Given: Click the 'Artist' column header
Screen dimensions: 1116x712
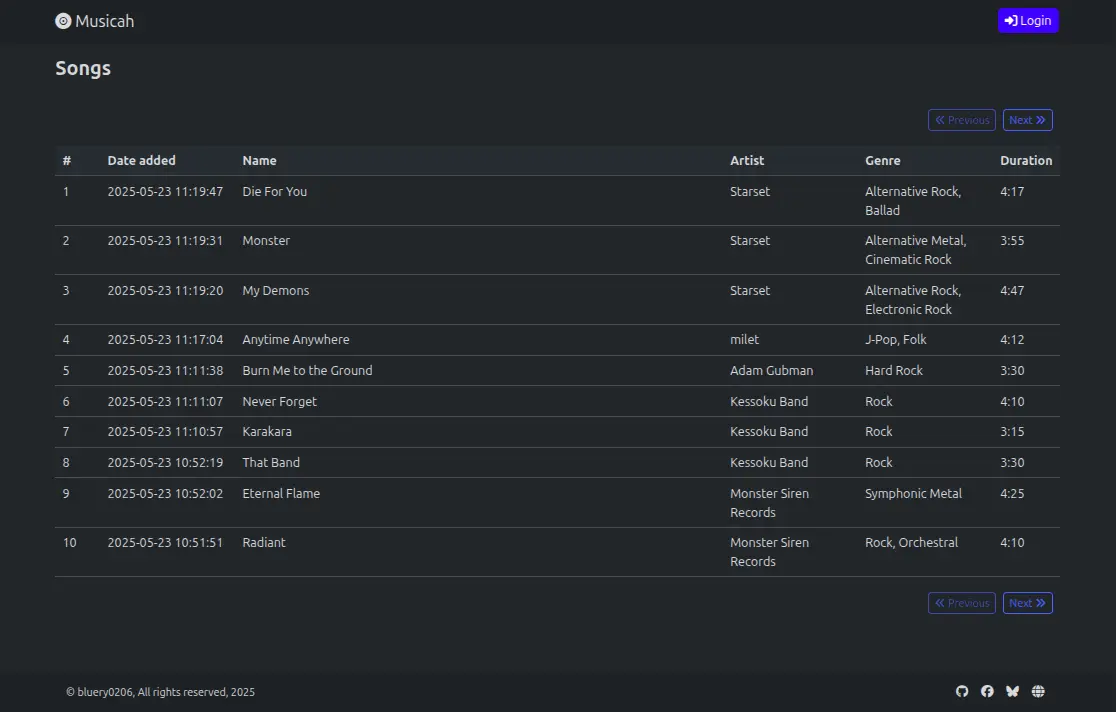Looking at the screenshot, I should click(x=746, y=160).
